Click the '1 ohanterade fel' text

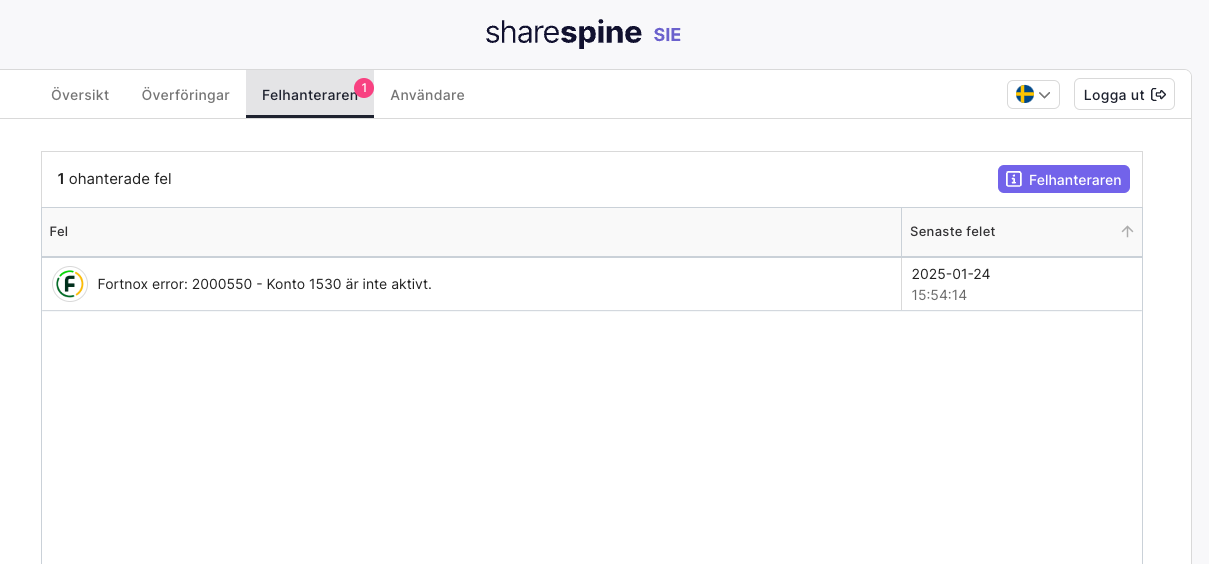tap(114, 179)
